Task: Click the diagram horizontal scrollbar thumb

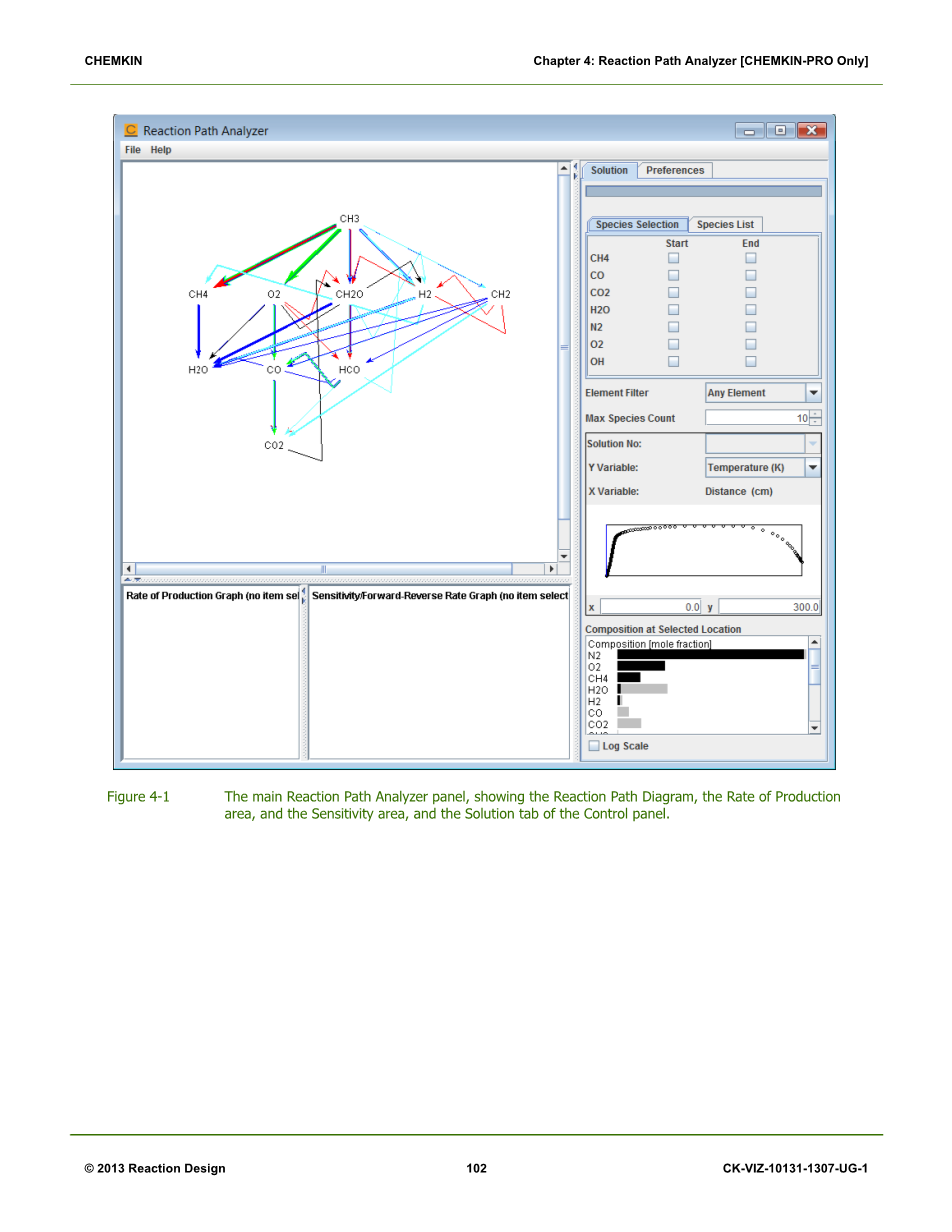Action: 323,569
